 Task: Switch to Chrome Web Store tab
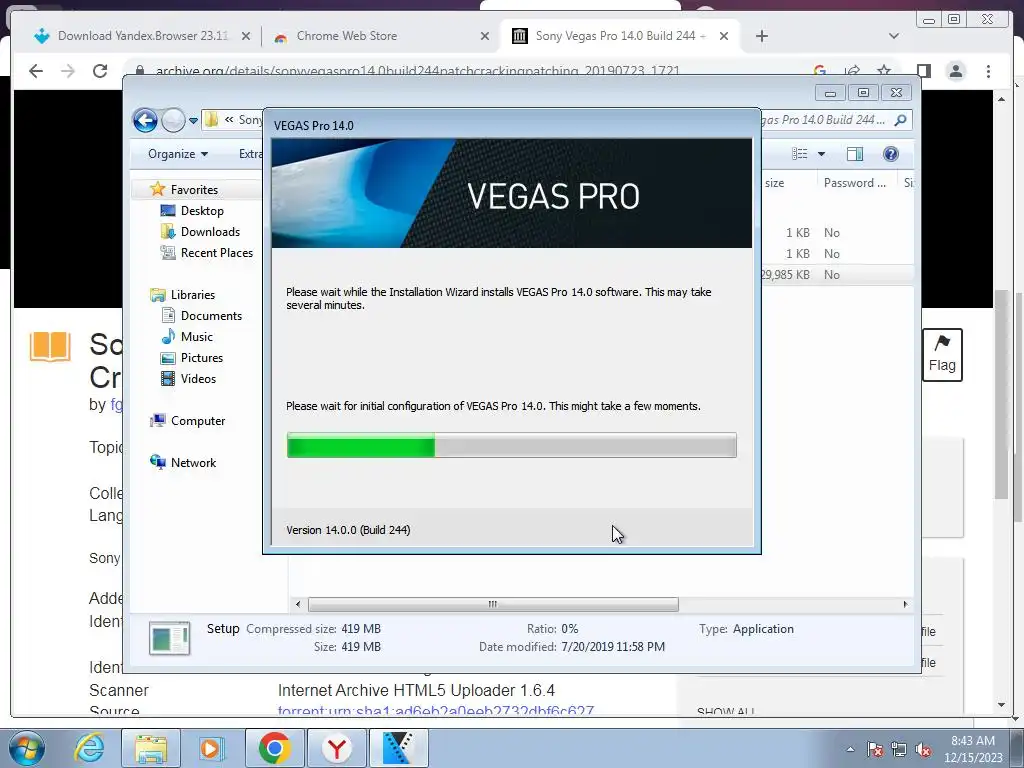[347, 36]
